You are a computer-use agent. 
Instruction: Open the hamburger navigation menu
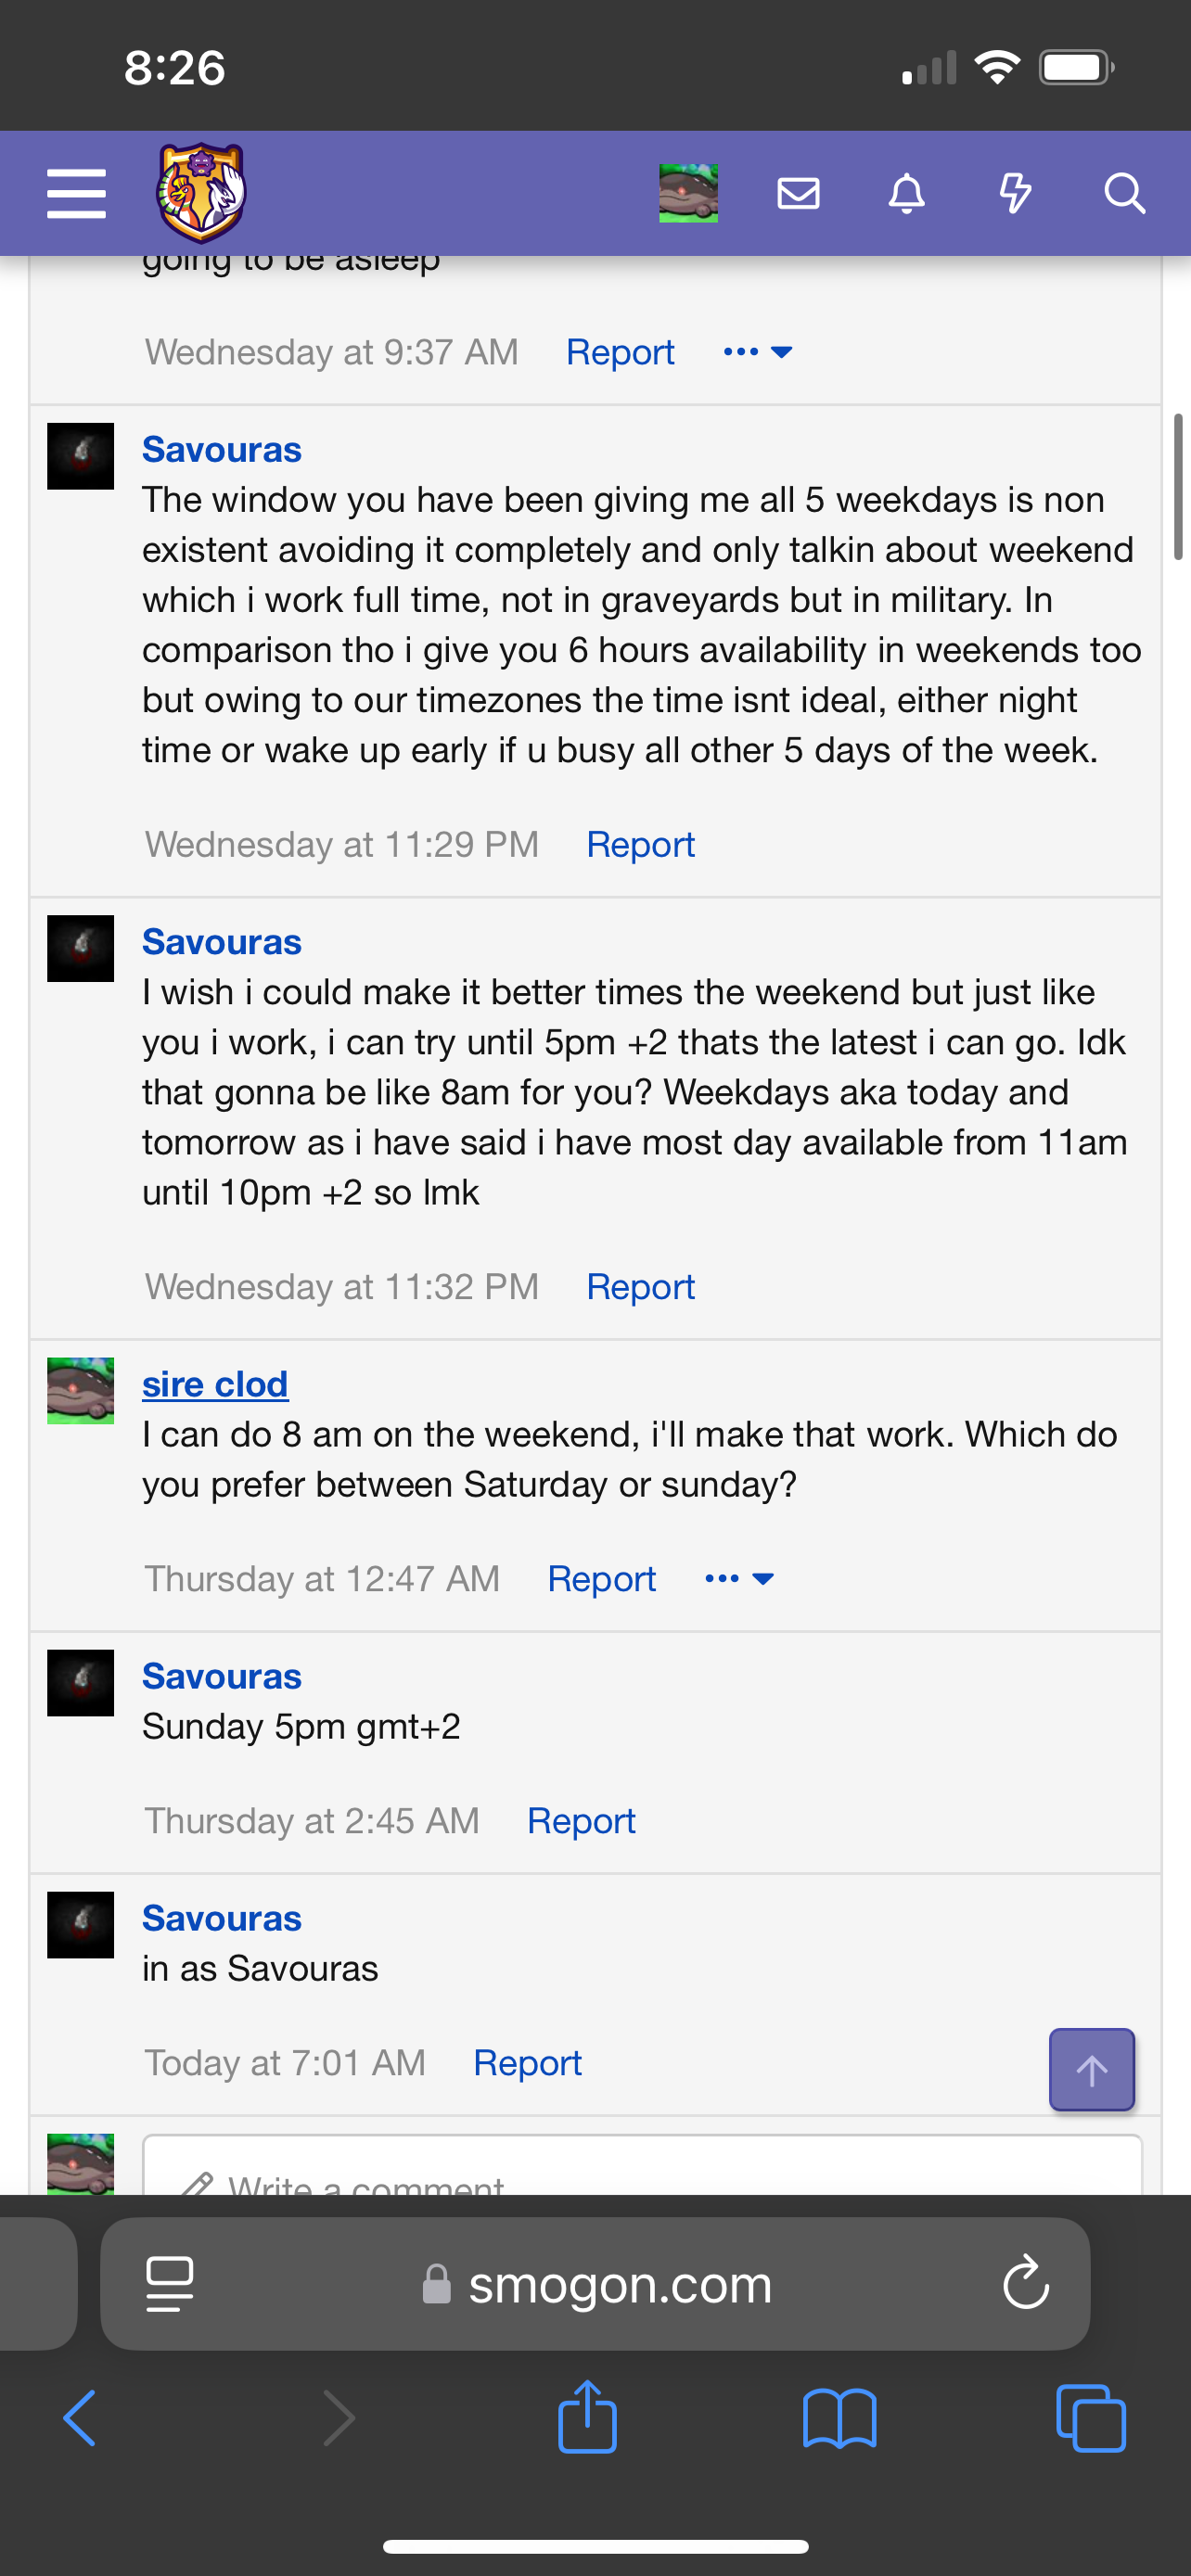point(76,193)
